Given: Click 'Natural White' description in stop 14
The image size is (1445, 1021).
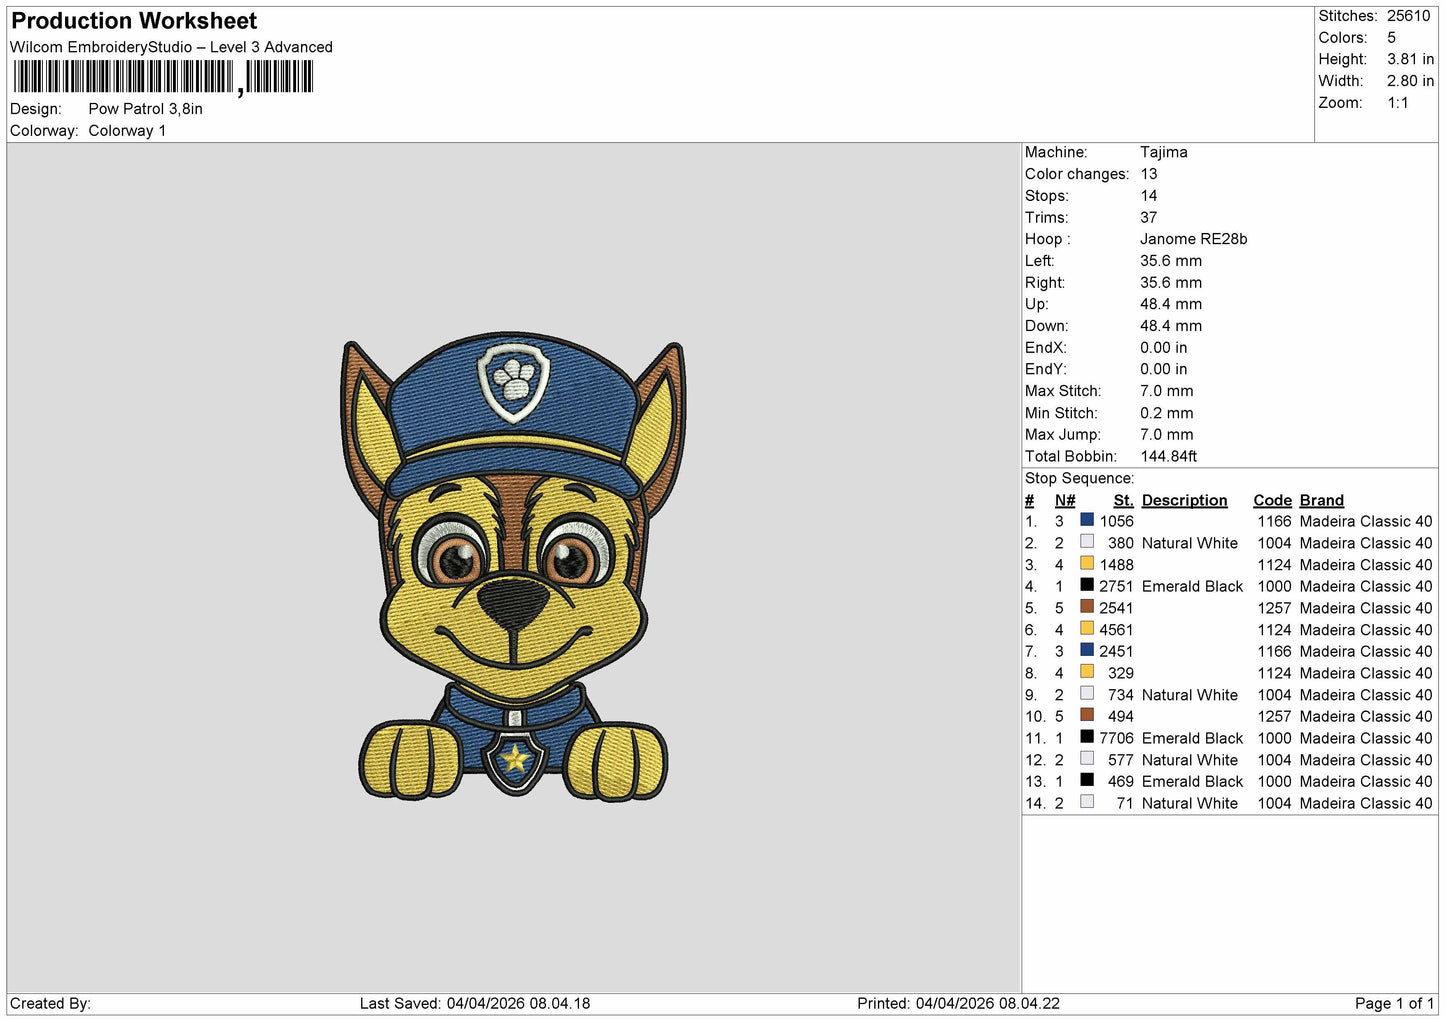Looking at the screenshot, I should point(1189,803).
